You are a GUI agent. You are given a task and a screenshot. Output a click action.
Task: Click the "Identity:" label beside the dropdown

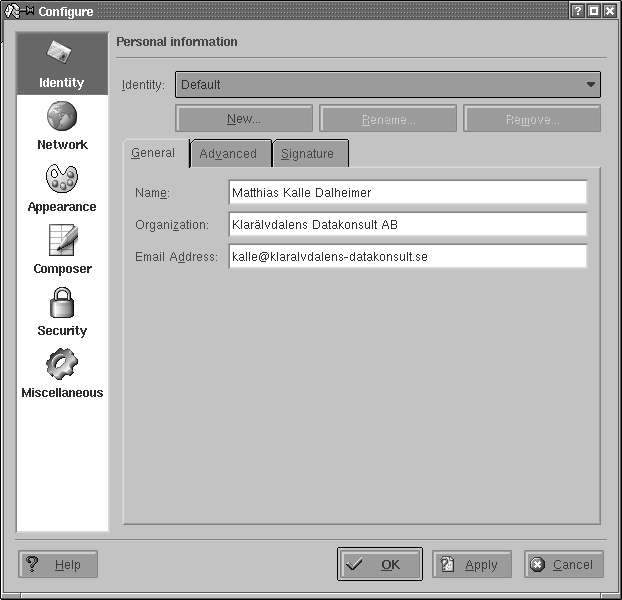click(143, 85)
